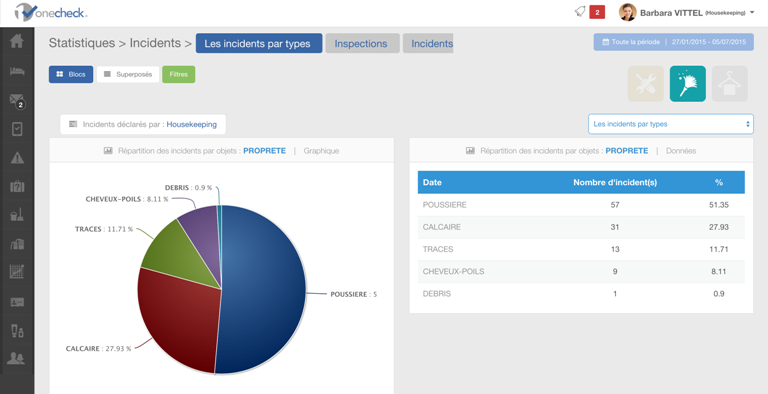
Task: Open the red notification badge showing 2
Action: [597, 12]
